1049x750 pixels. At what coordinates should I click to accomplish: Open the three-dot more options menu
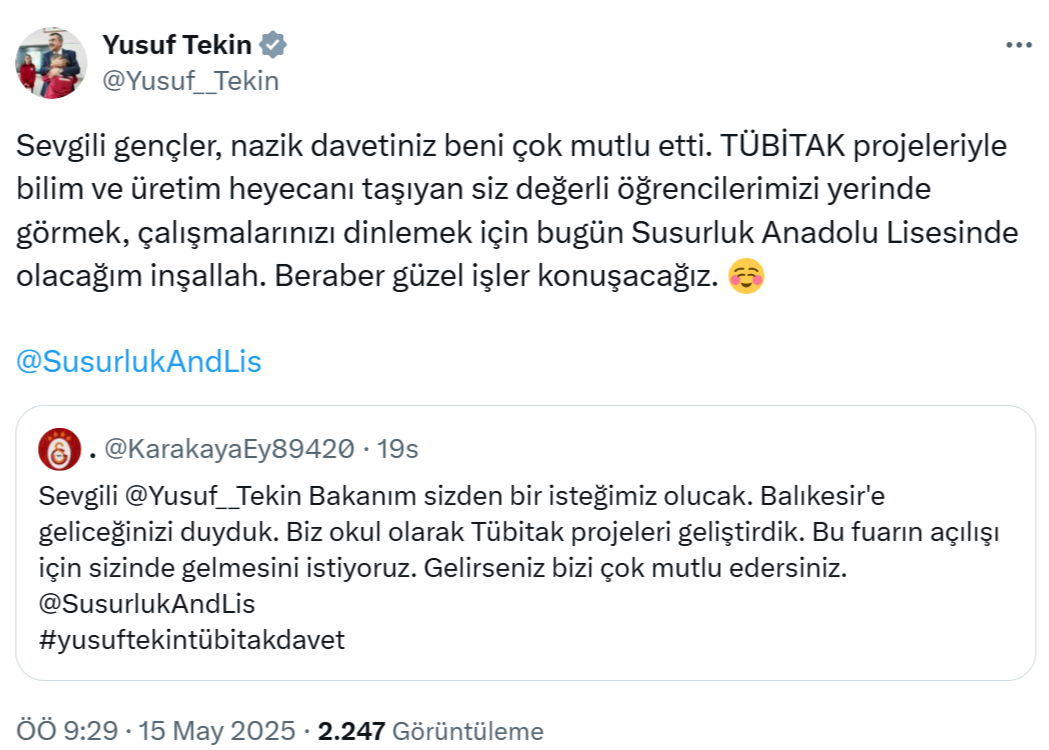coord(1018,45)
